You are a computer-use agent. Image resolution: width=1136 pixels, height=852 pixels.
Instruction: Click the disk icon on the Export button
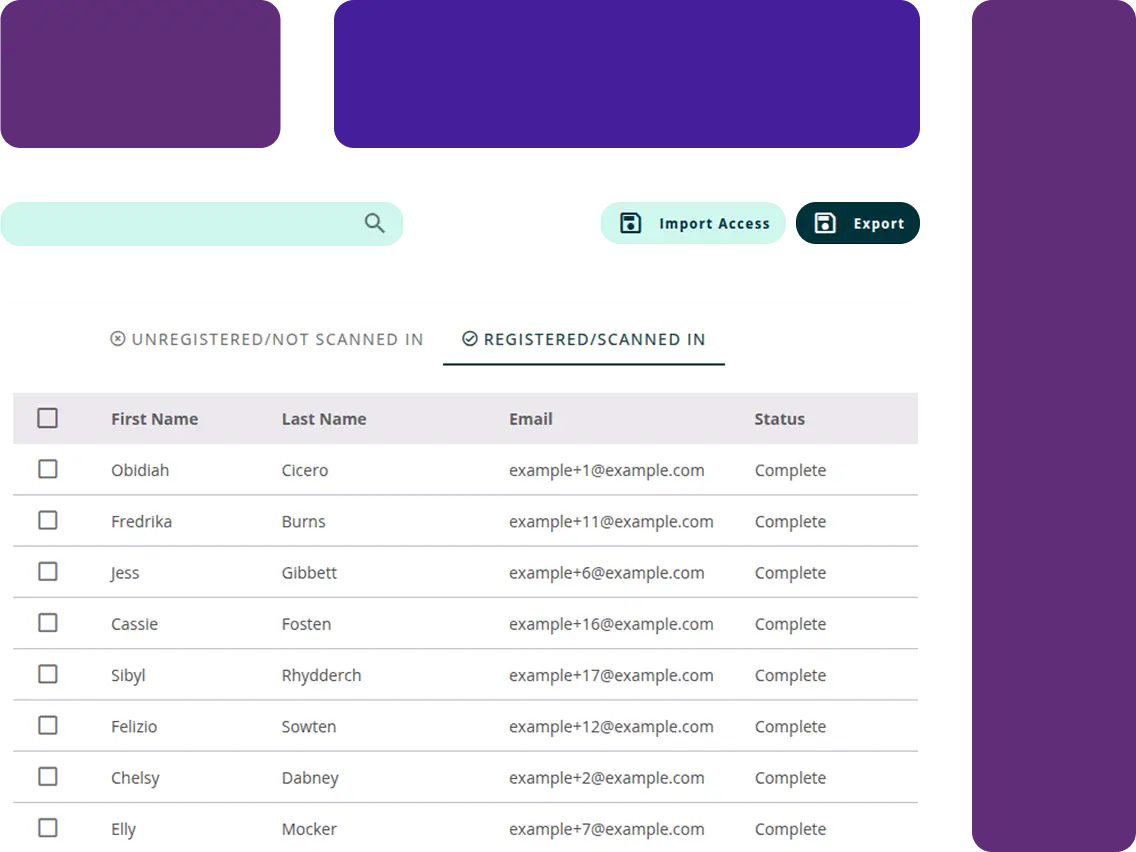click(825, 222)
